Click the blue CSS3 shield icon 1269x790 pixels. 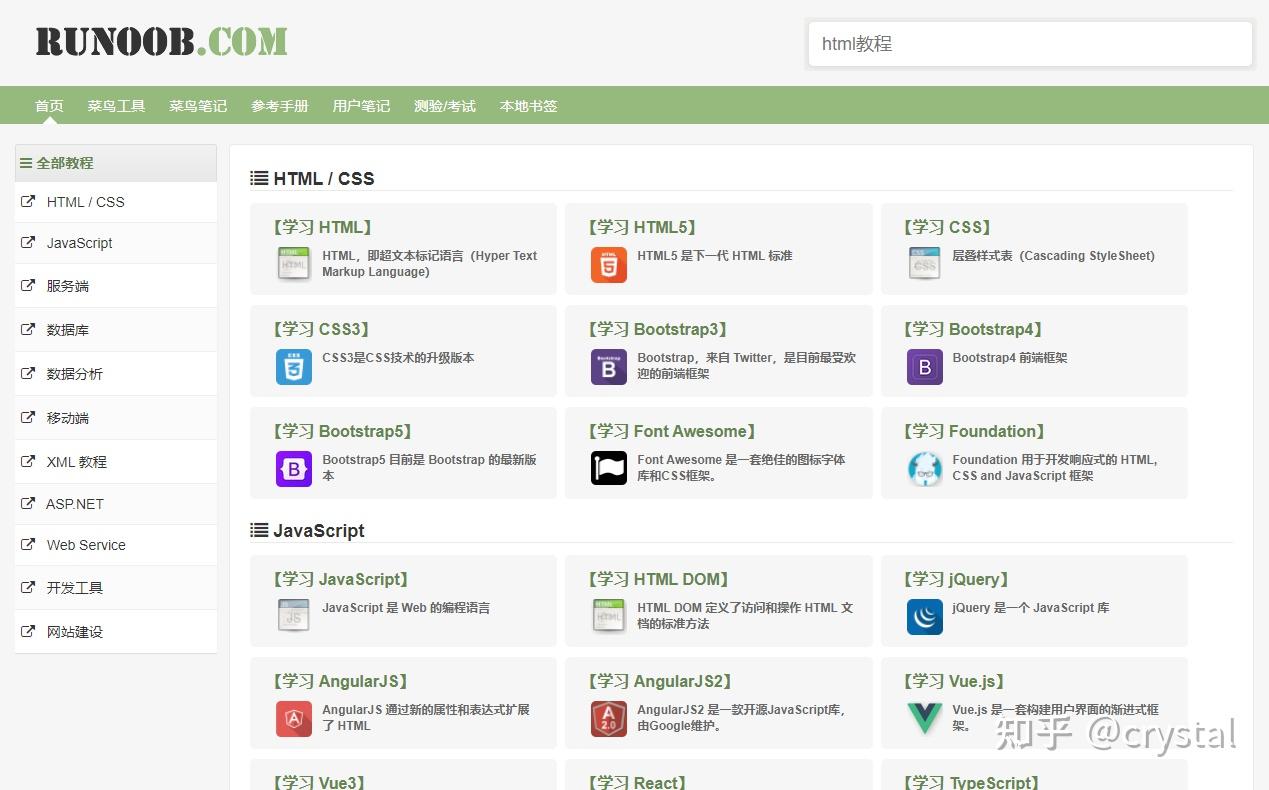tap(294, 366)
